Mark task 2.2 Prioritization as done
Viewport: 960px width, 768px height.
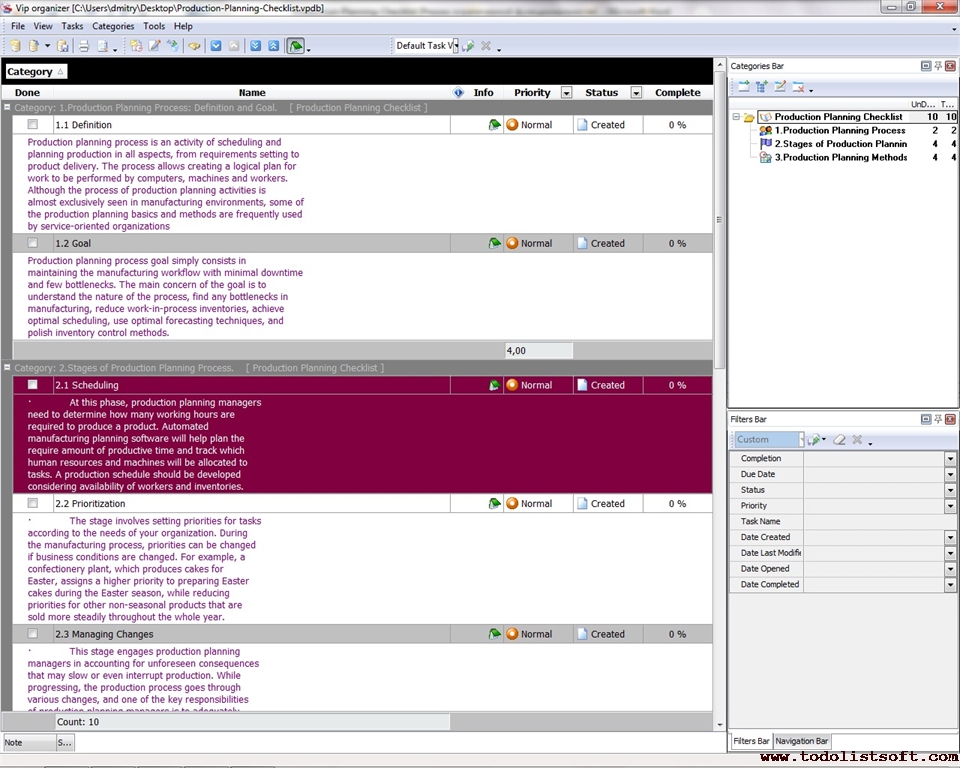click(33, 504)
